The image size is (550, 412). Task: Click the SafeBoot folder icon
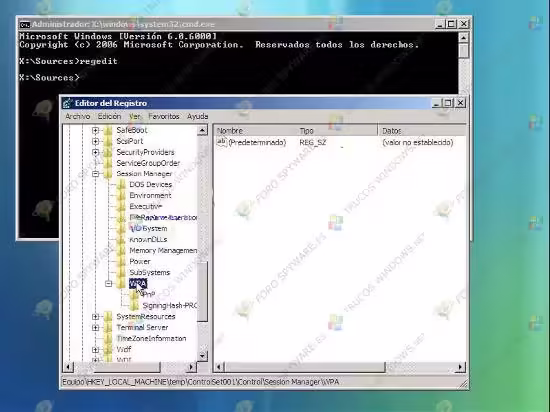coord(108,130)
